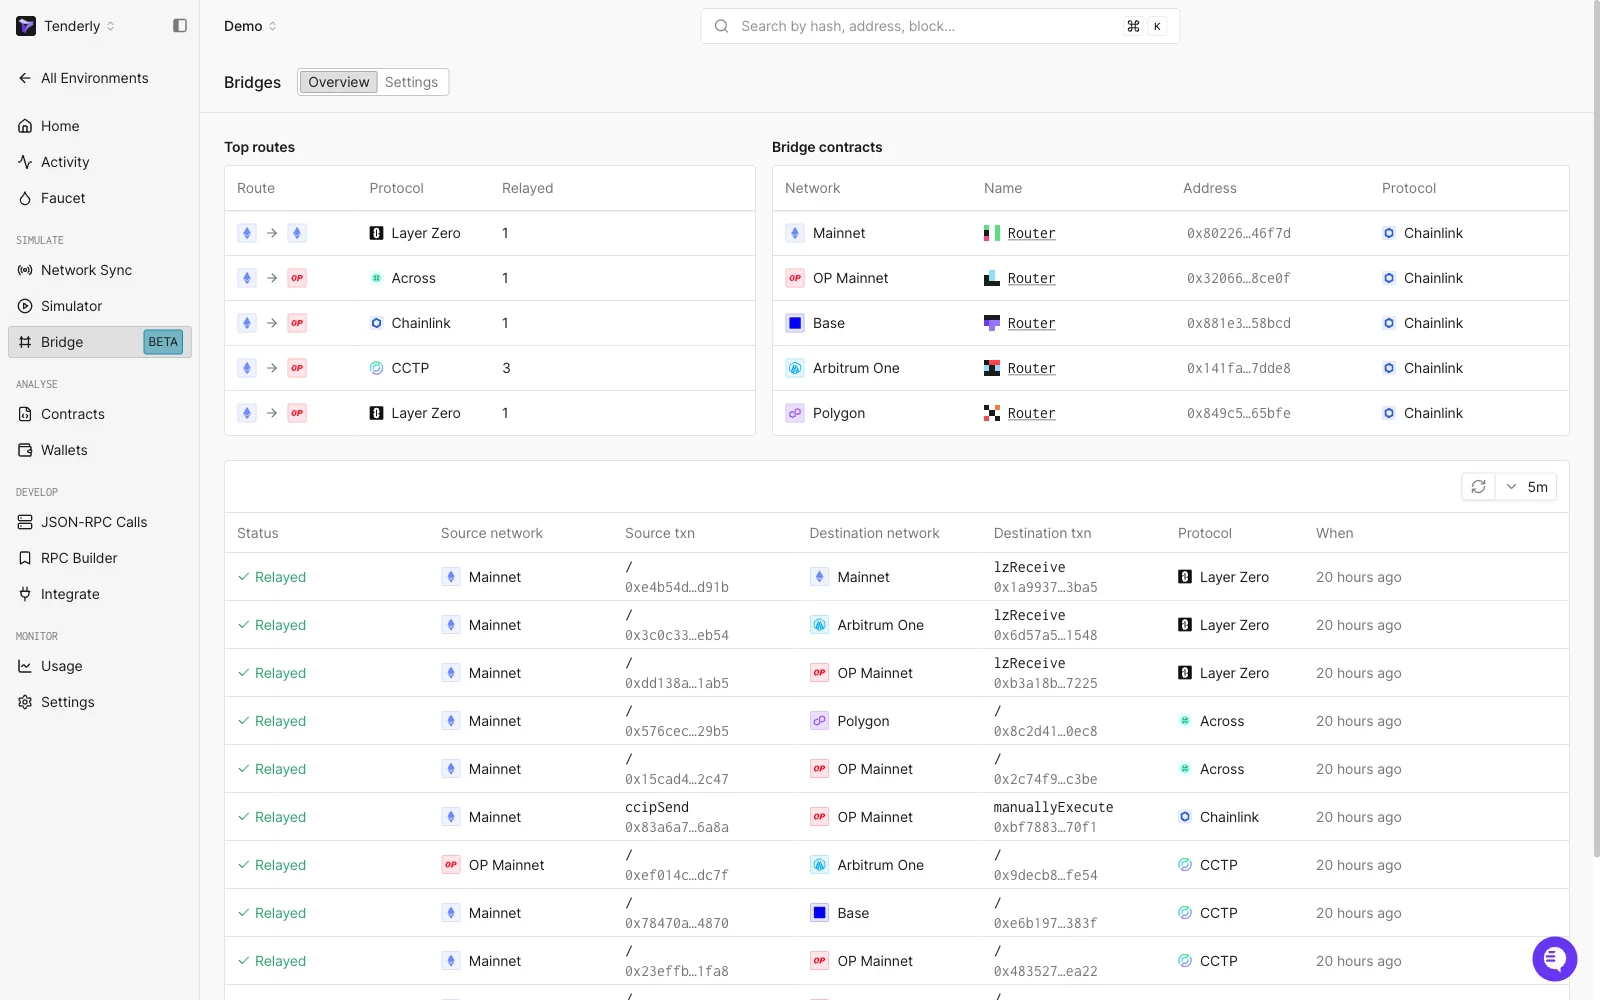Click the Base network icon in contracts

pos(795,323)
